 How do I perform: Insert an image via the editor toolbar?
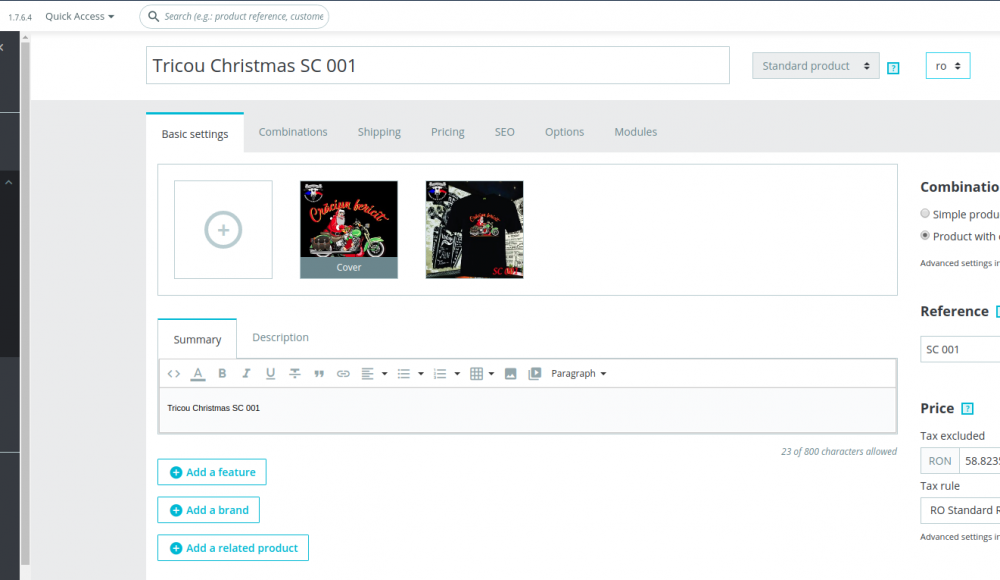pyautogui.click(x=510, y=373)
